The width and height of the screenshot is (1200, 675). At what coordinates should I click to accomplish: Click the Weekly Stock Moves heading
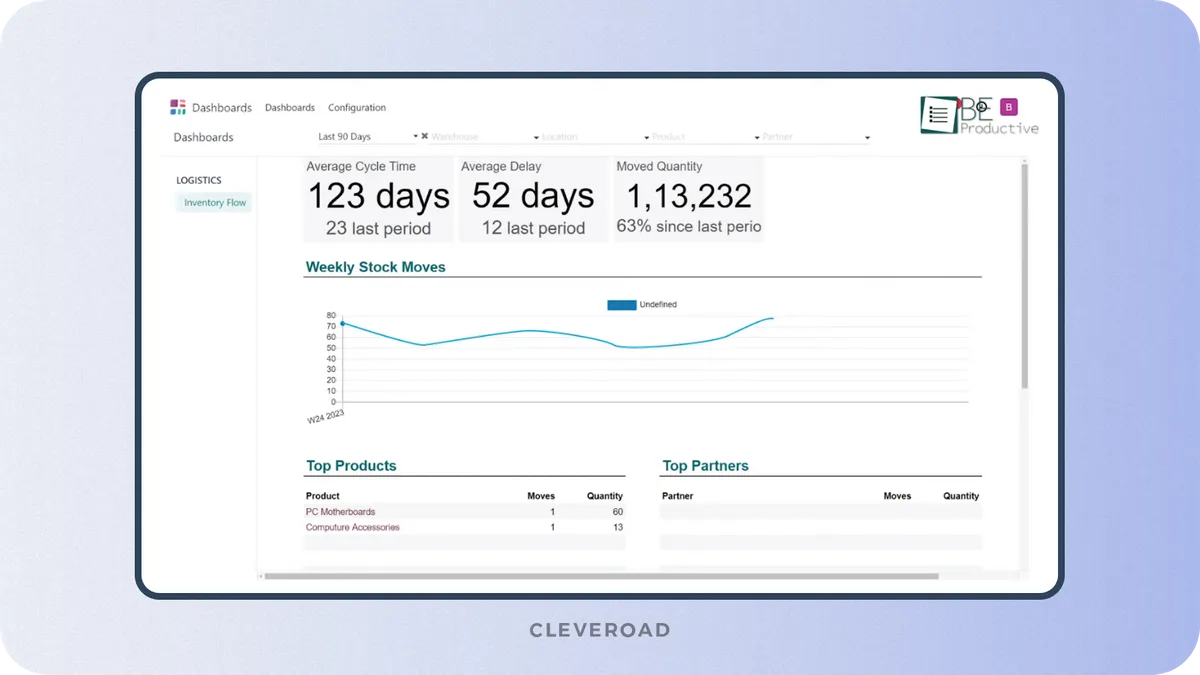tap(376, 267)
